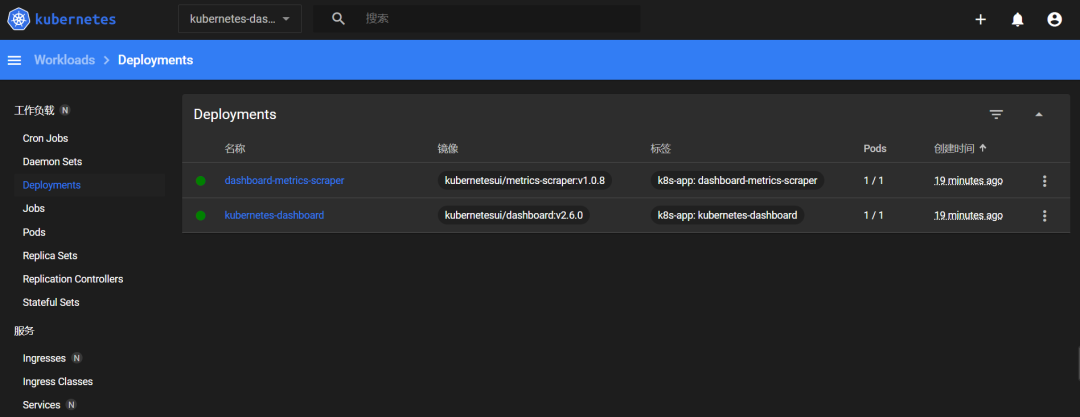Open Ingresses in sidebar
The height and width of the screenshot is (417, 1080).
point(44,358)
